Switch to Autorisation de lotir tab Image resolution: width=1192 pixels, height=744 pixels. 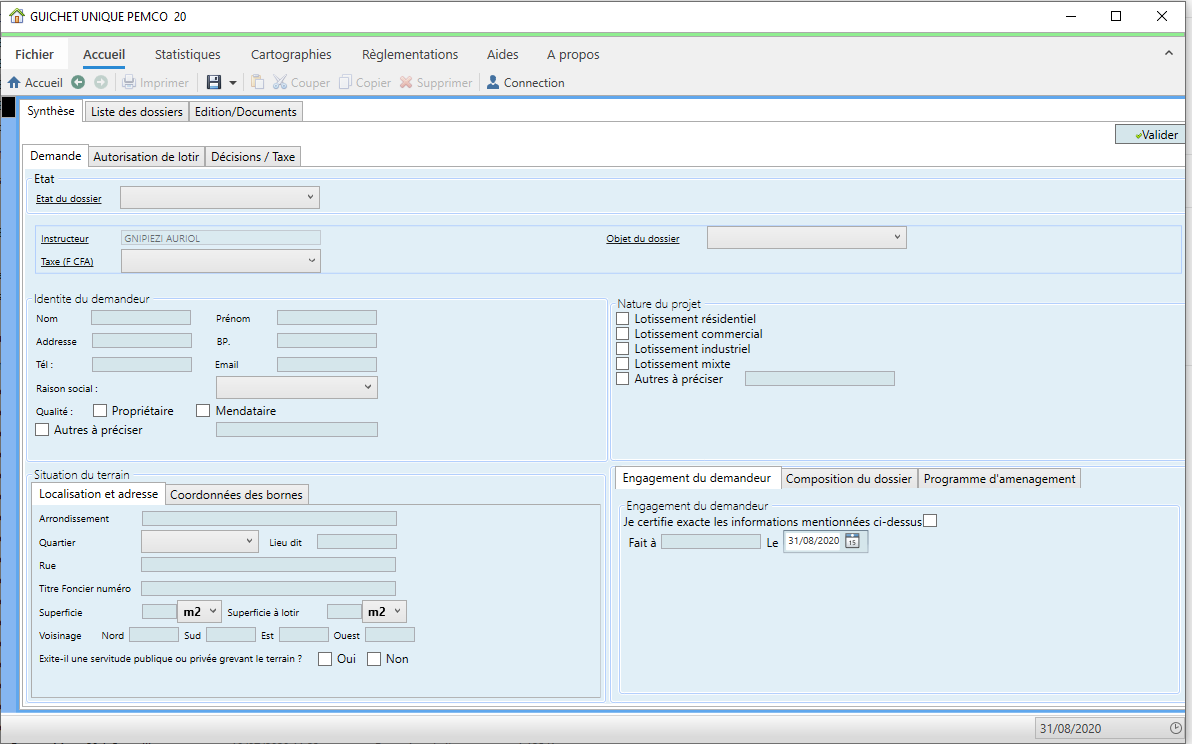pos(147,157)
